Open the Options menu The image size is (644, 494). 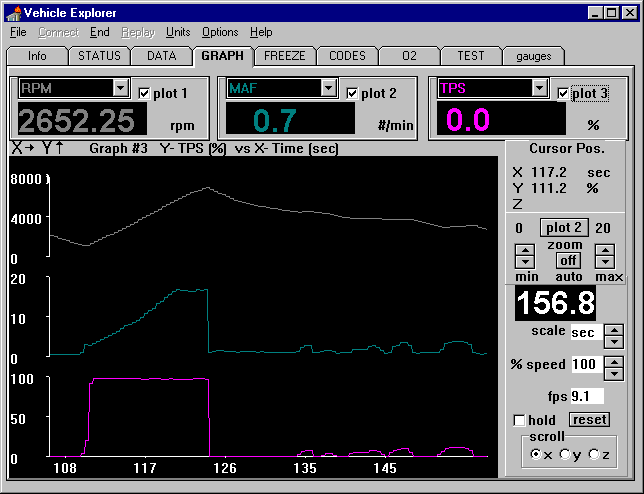(x=220, y=32)
